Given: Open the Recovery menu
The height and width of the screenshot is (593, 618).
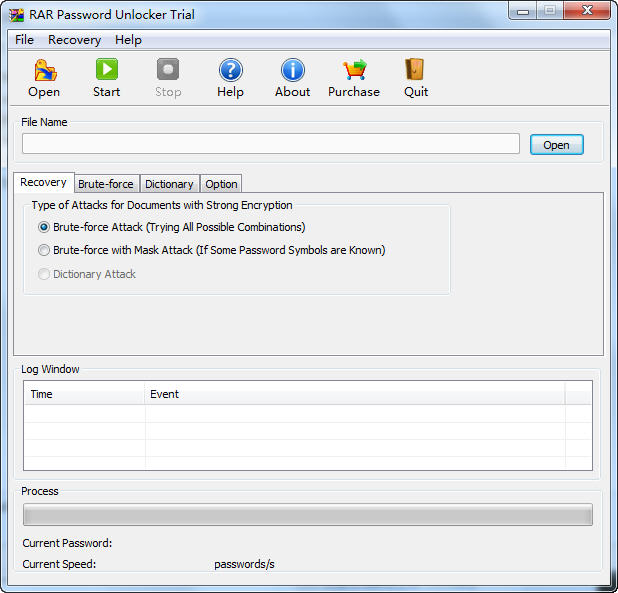Looking at the screenshot, I should [74, 40].
